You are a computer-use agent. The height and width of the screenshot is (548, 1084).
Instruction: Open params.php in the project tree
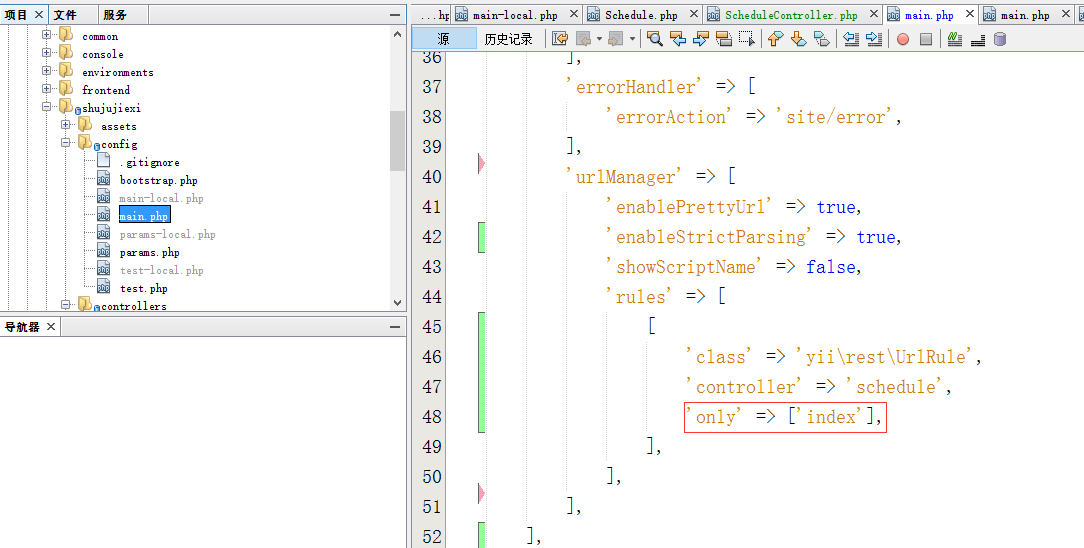149,253
